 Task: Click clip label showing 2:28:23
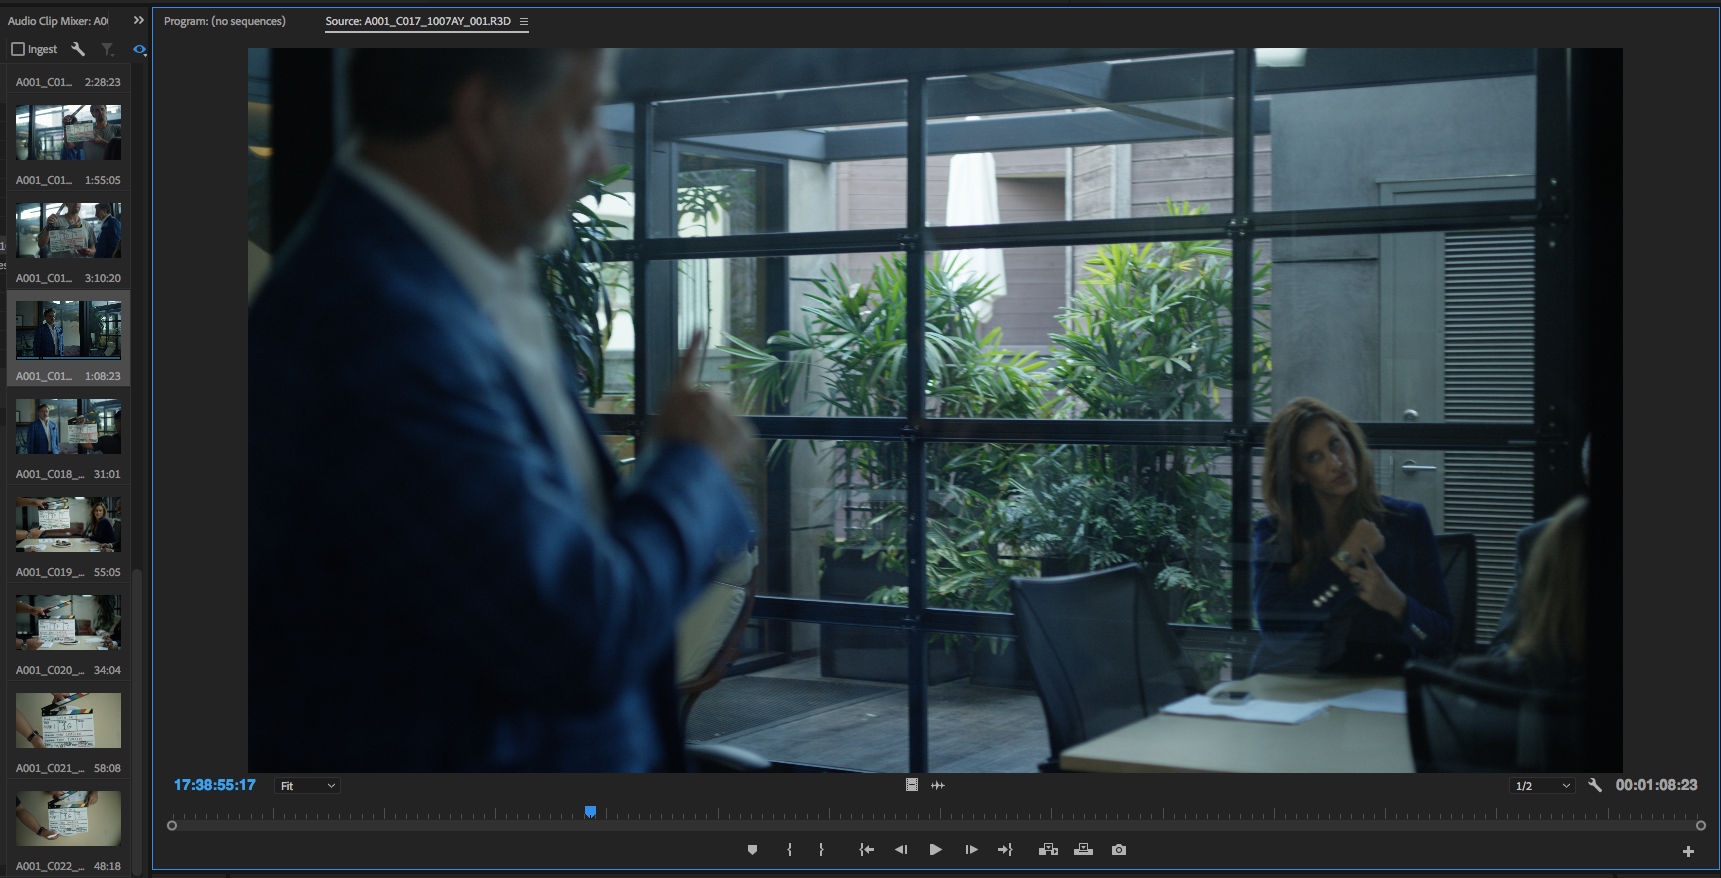coord(68,82)
